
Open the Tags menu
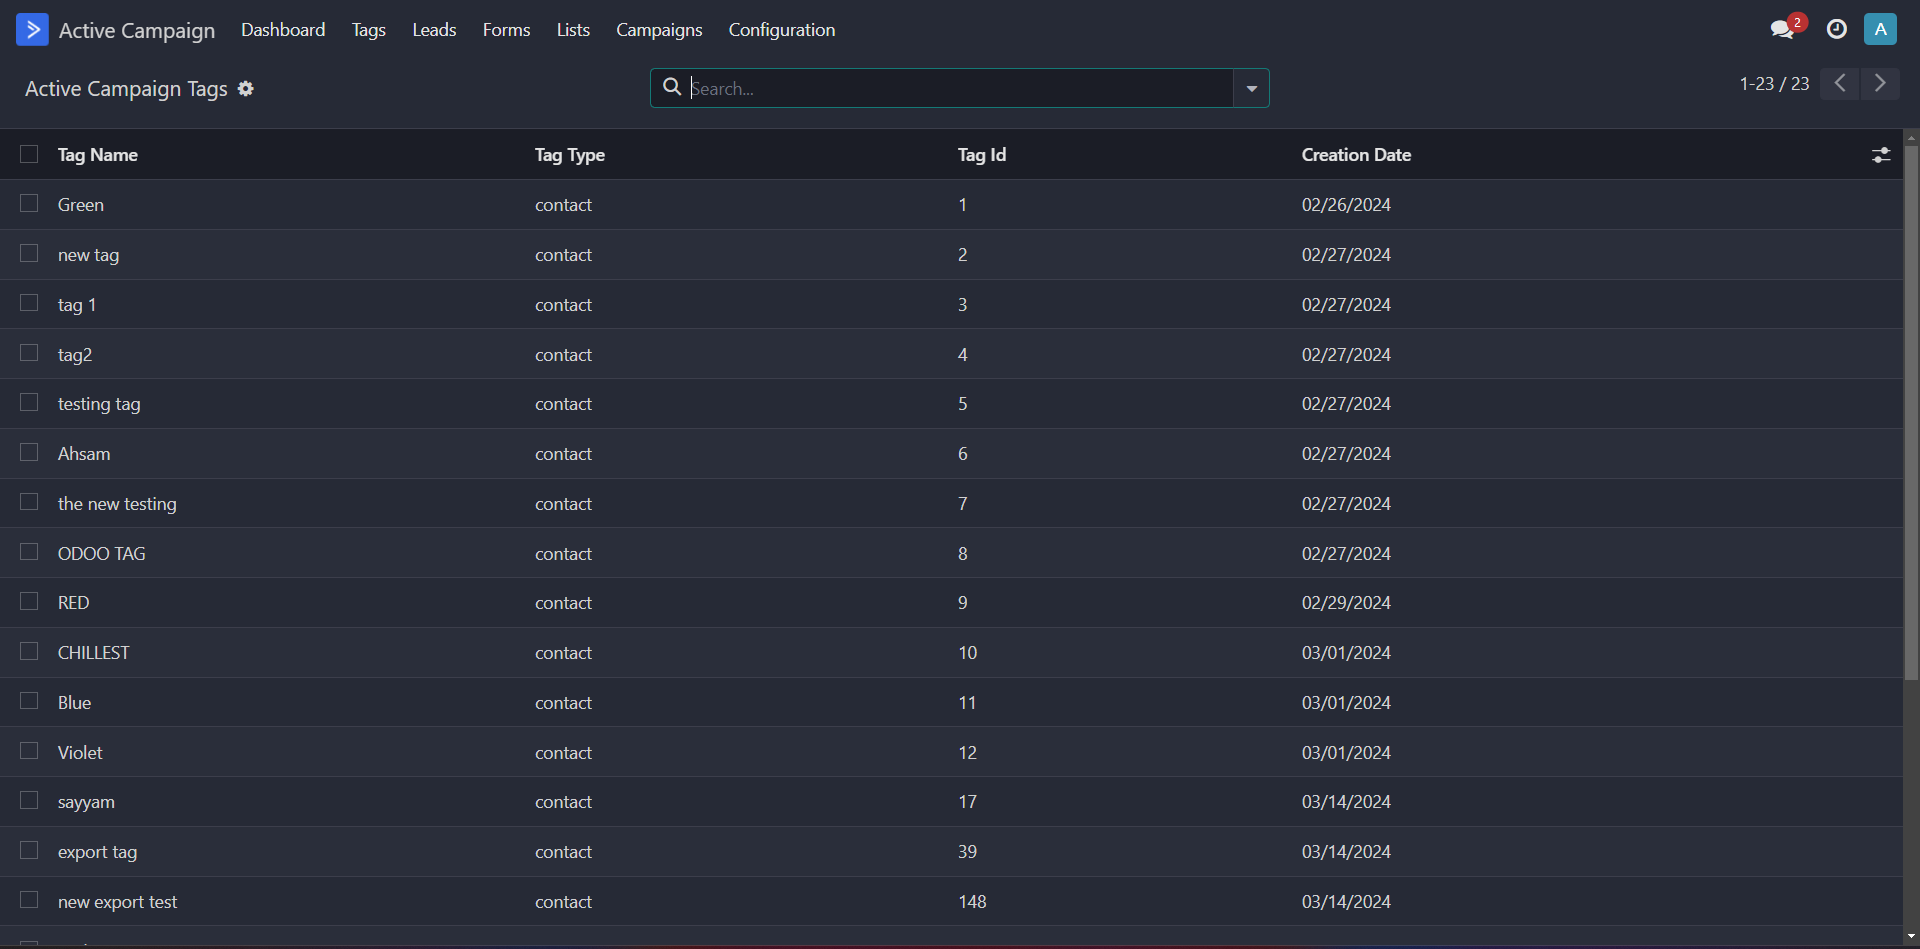click(369, 30)
